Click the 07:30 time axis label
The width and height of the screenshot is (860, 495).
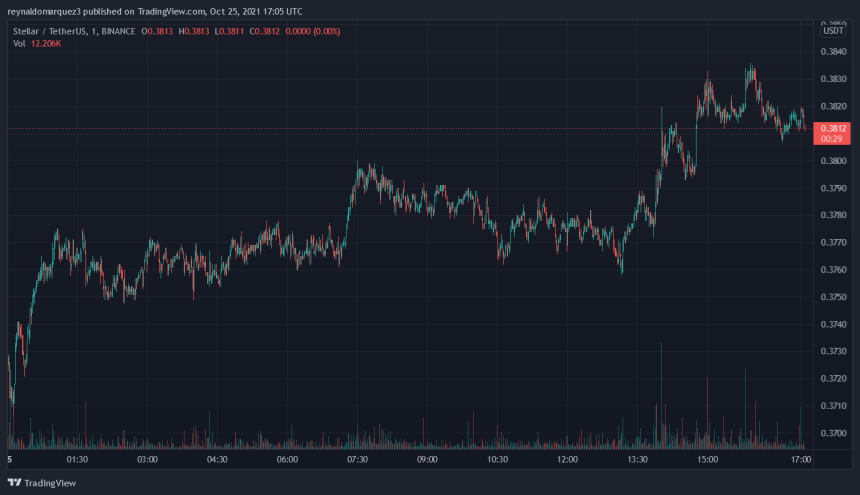pyautogui.click(x=357, y=459)
